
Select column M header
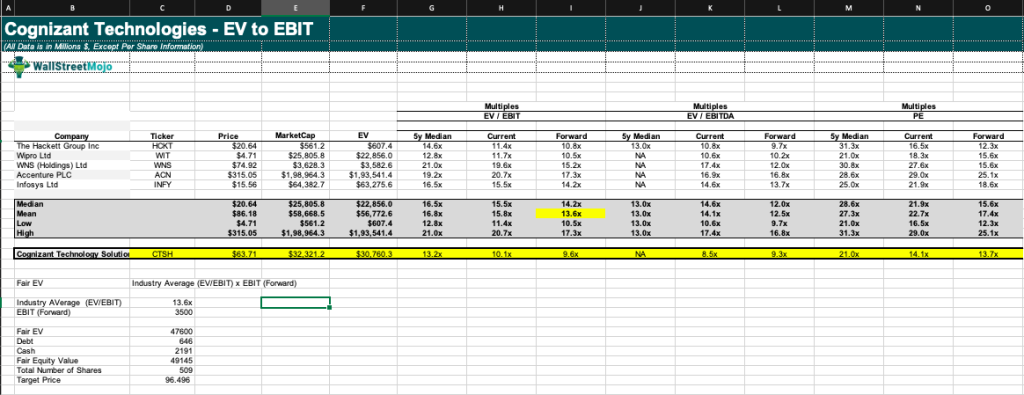click(848, 8)
